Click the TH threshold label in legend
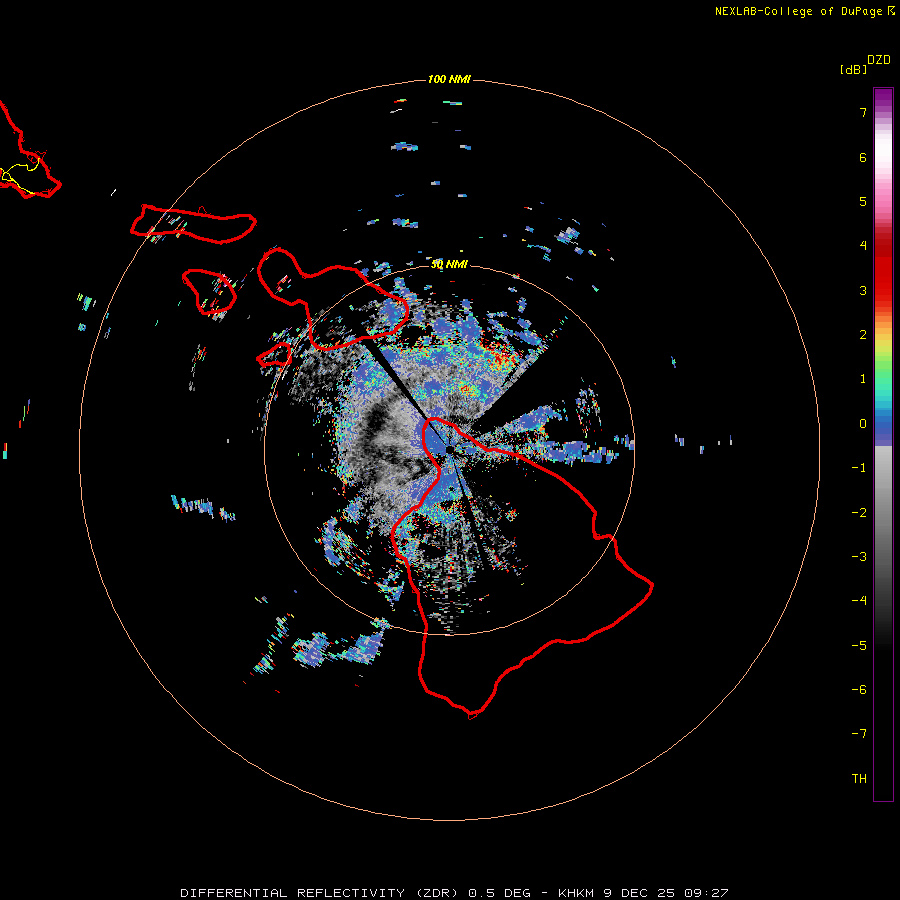Screen dimensions: 900x900 pyautogui.click(x=859, y=779)
